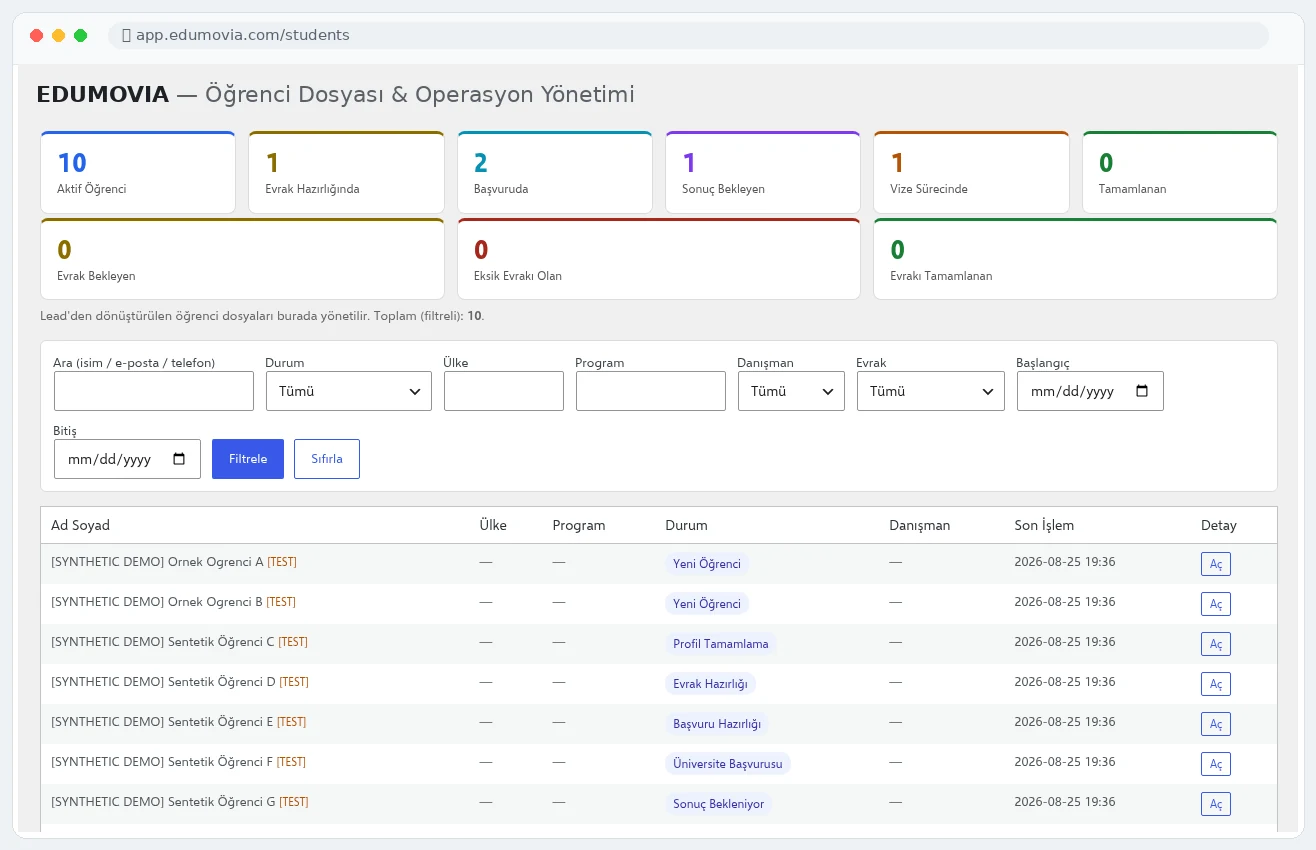Open details for Sentetik Öğrenci C

coord(1216,644)
